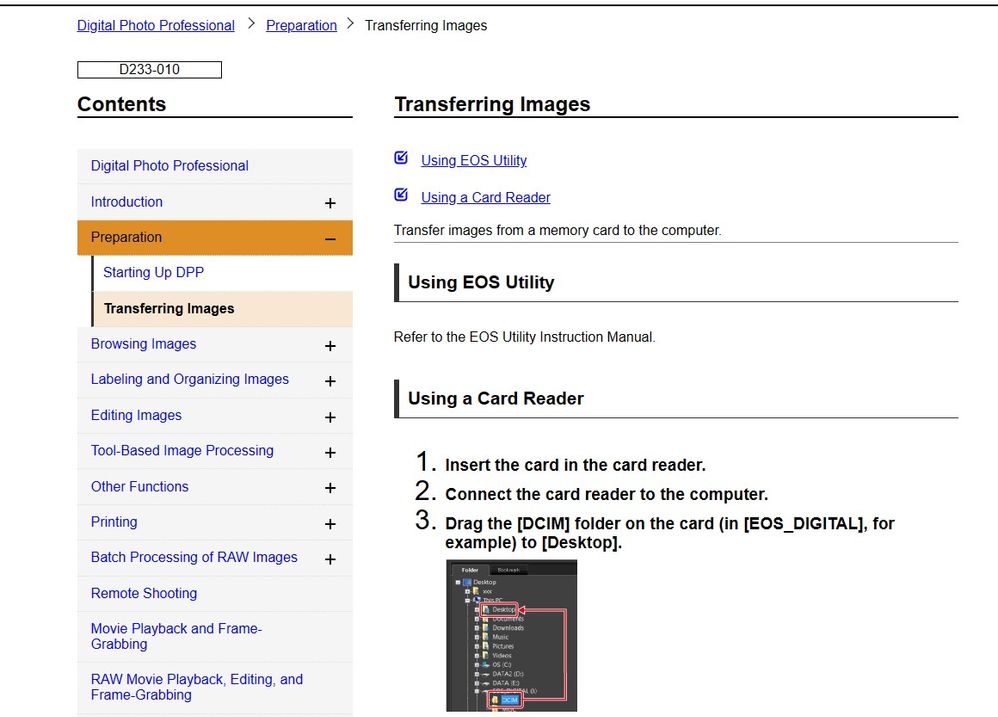Click checkmark icon beside Using EOS Utility

tap(401, 158)
